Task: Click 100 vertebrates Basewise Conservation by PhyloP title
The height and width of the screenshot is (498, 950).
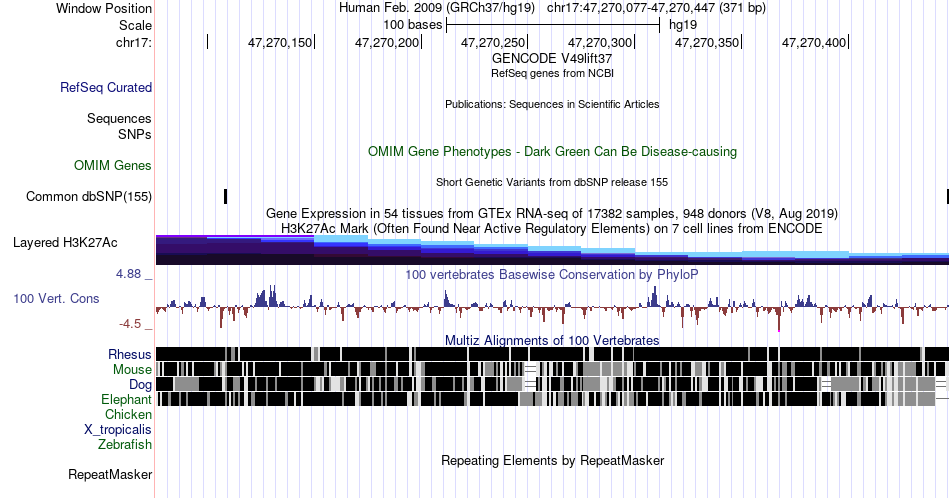Action: (552, 274)
